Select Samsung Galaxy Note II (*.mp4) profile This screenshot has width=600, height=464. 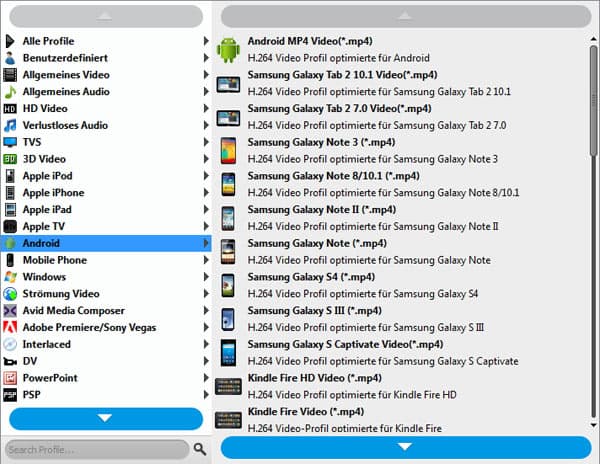[401, 218]
